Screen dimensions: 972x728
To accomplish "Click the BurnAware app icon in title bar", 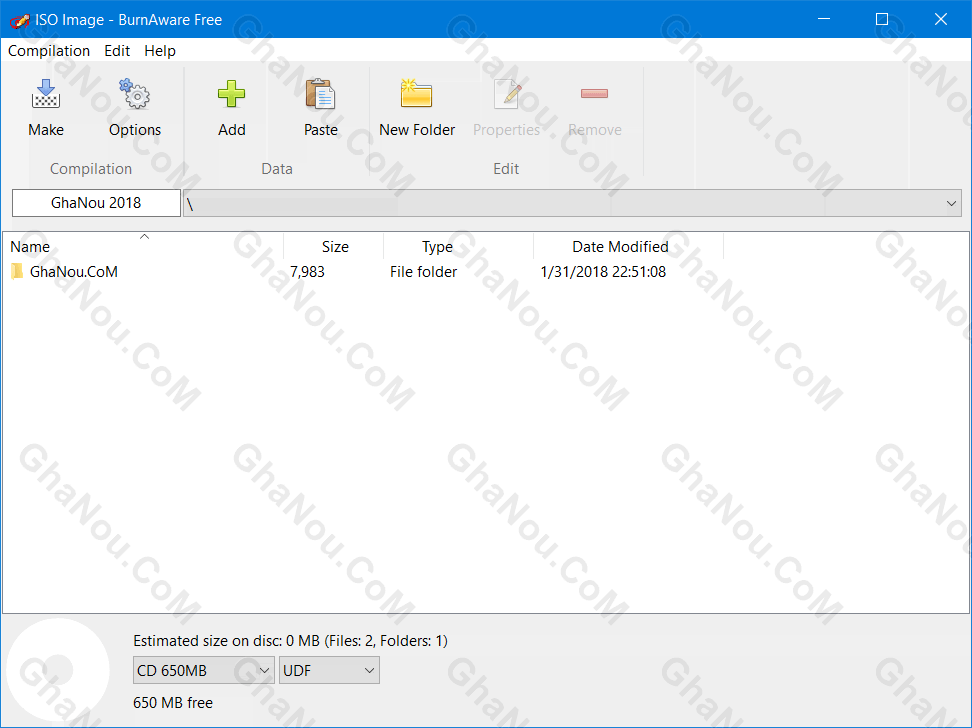I will click(19, 20).
